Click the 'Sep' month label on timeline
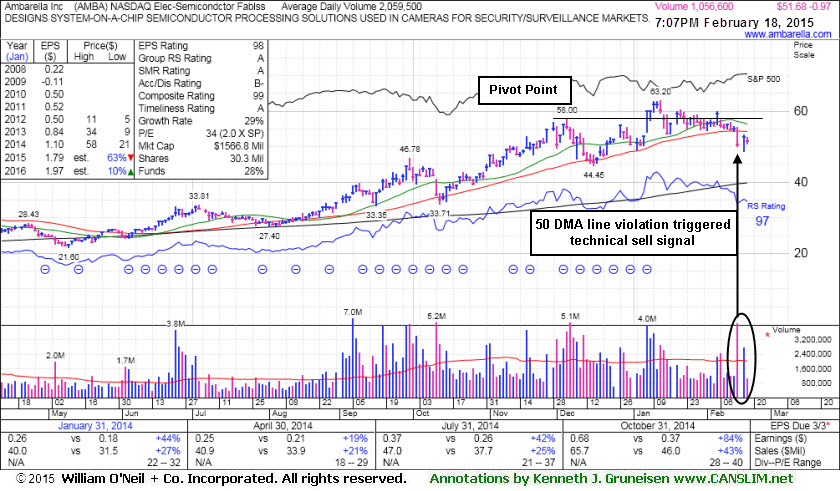The height and width of the screenshot is (491, 840). click(x=350, y=413)
